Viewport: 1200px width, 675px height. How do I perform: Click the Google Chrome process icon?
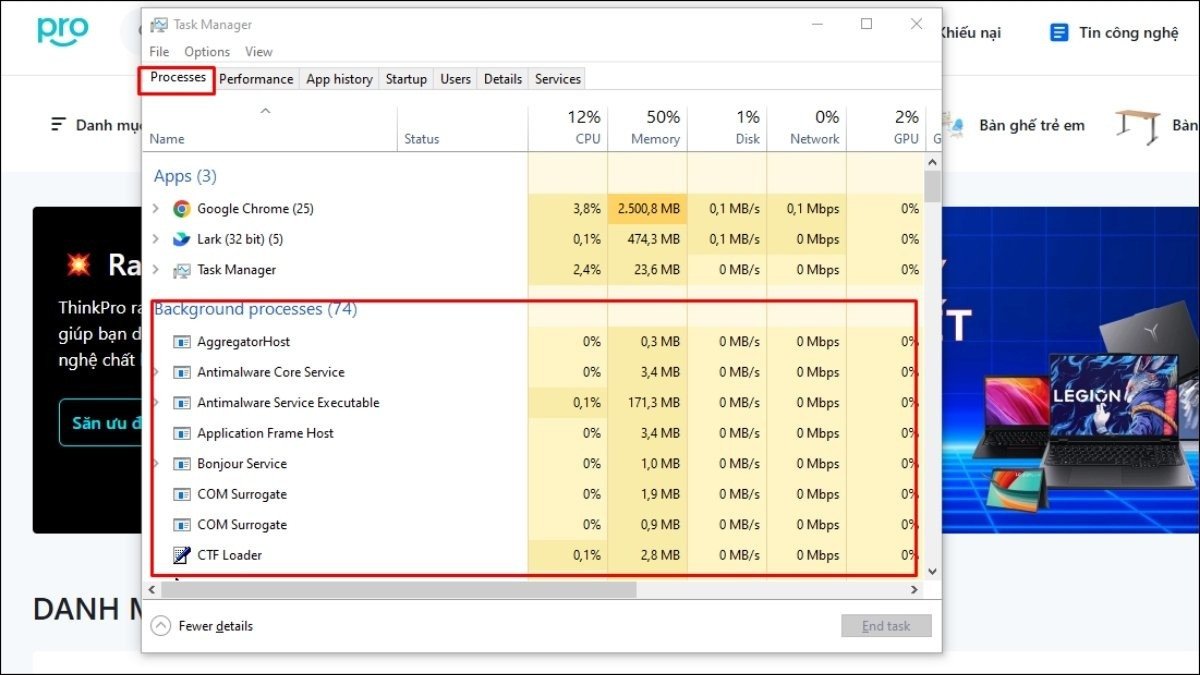pos(182,208)
